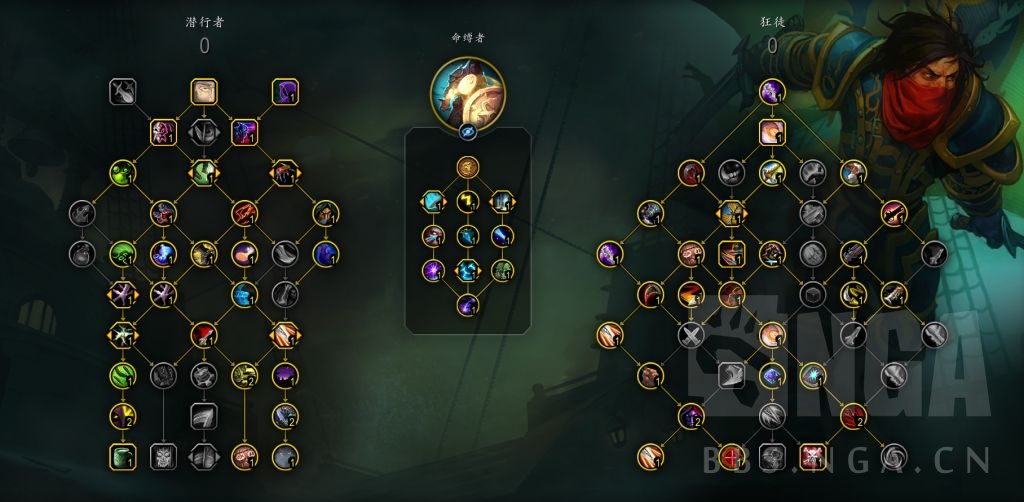Screen dimensions: 1024x502
Task: Click the gray swirl talent at the 狂徒 tree bottom
Action: (893, 457)
